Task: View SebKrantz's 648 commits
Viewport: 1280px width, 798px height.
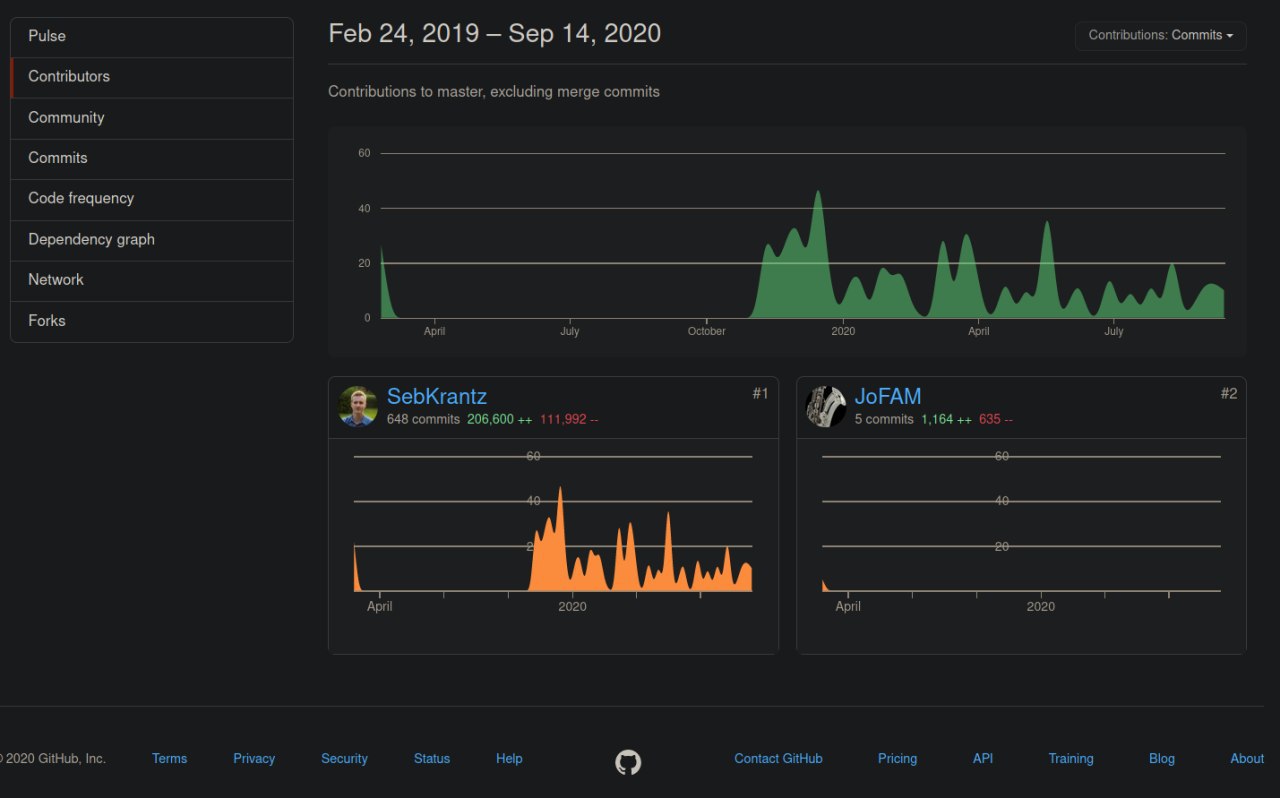Action: pyautogui.click(x=423, y=420)
